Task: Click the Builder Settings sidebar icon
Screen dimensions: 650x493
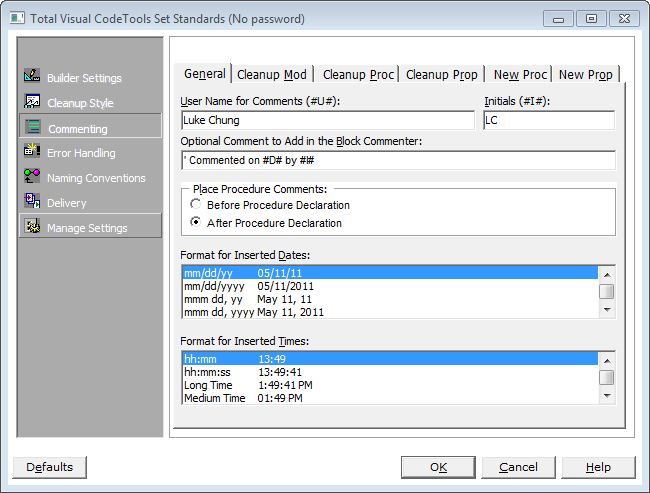Action: point(32,75)
